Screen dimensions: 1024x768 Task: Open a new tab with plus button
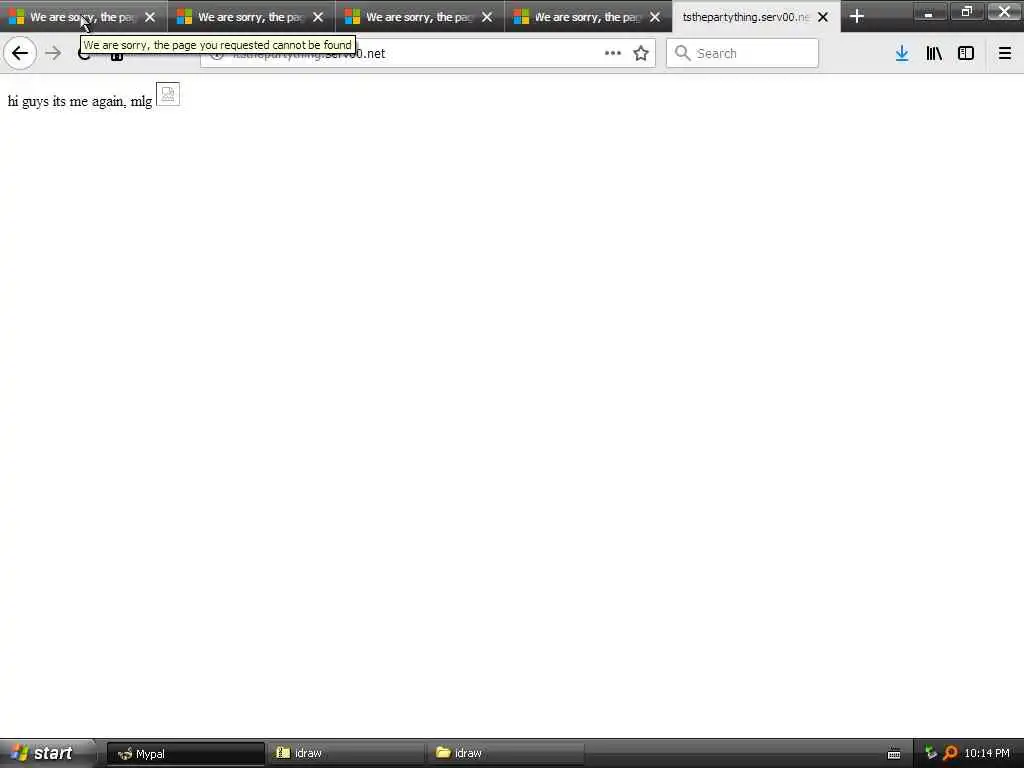[x=857, y=16]
